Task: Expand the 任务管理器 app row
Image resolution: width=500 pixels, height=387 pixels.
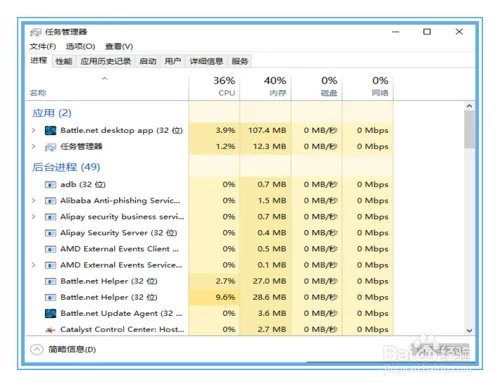Action: pos(34,146)
